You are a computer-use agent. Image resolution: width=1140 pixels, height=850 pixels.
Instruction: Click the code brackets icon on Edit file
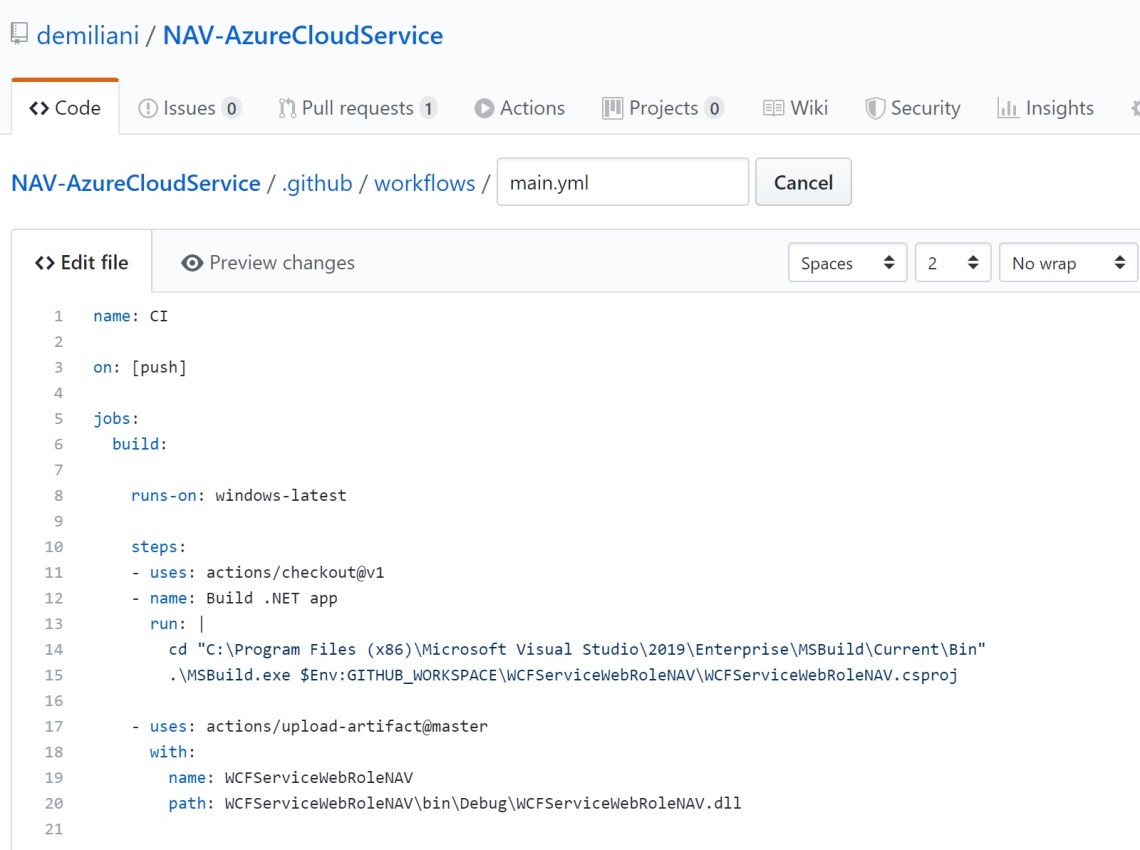[46, 262]
